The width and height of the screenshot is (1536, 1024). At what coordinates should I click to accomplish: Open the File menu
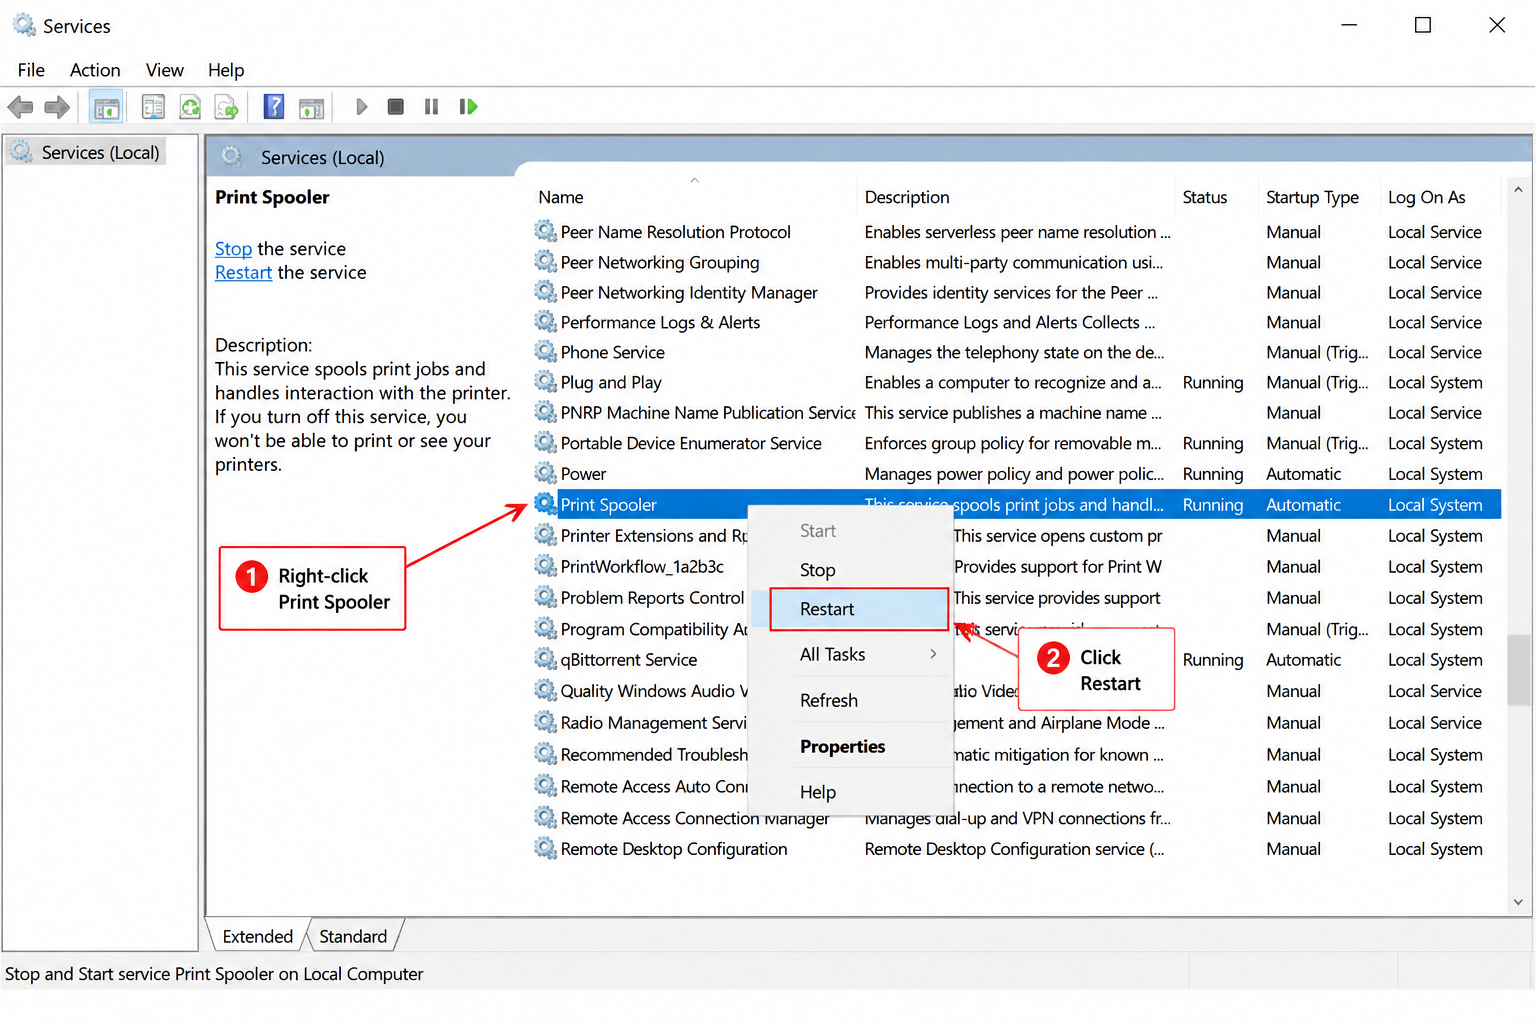(x=31, y=70)
